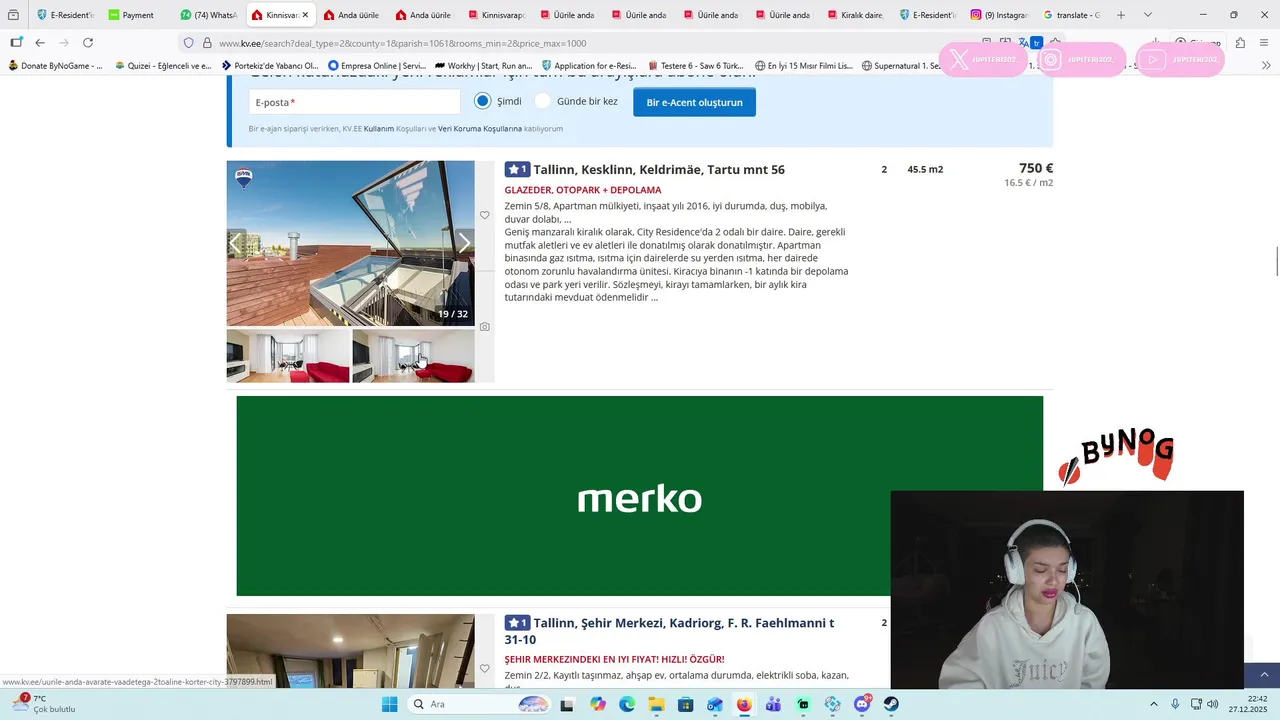Viewport: 1280px width, 720px height.
Task: Open the tracking protection shield icon
Action: click(188, 43)
